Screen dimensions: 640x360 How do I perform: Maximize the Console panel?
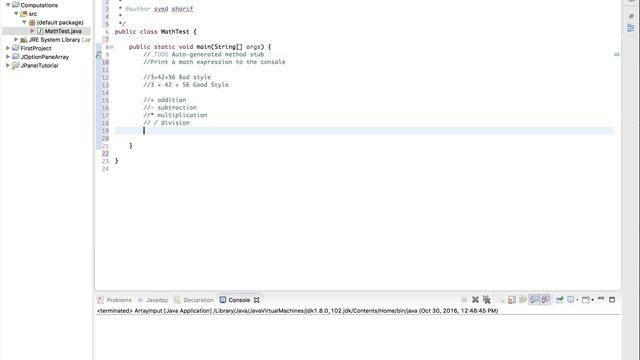coord(612,300)
